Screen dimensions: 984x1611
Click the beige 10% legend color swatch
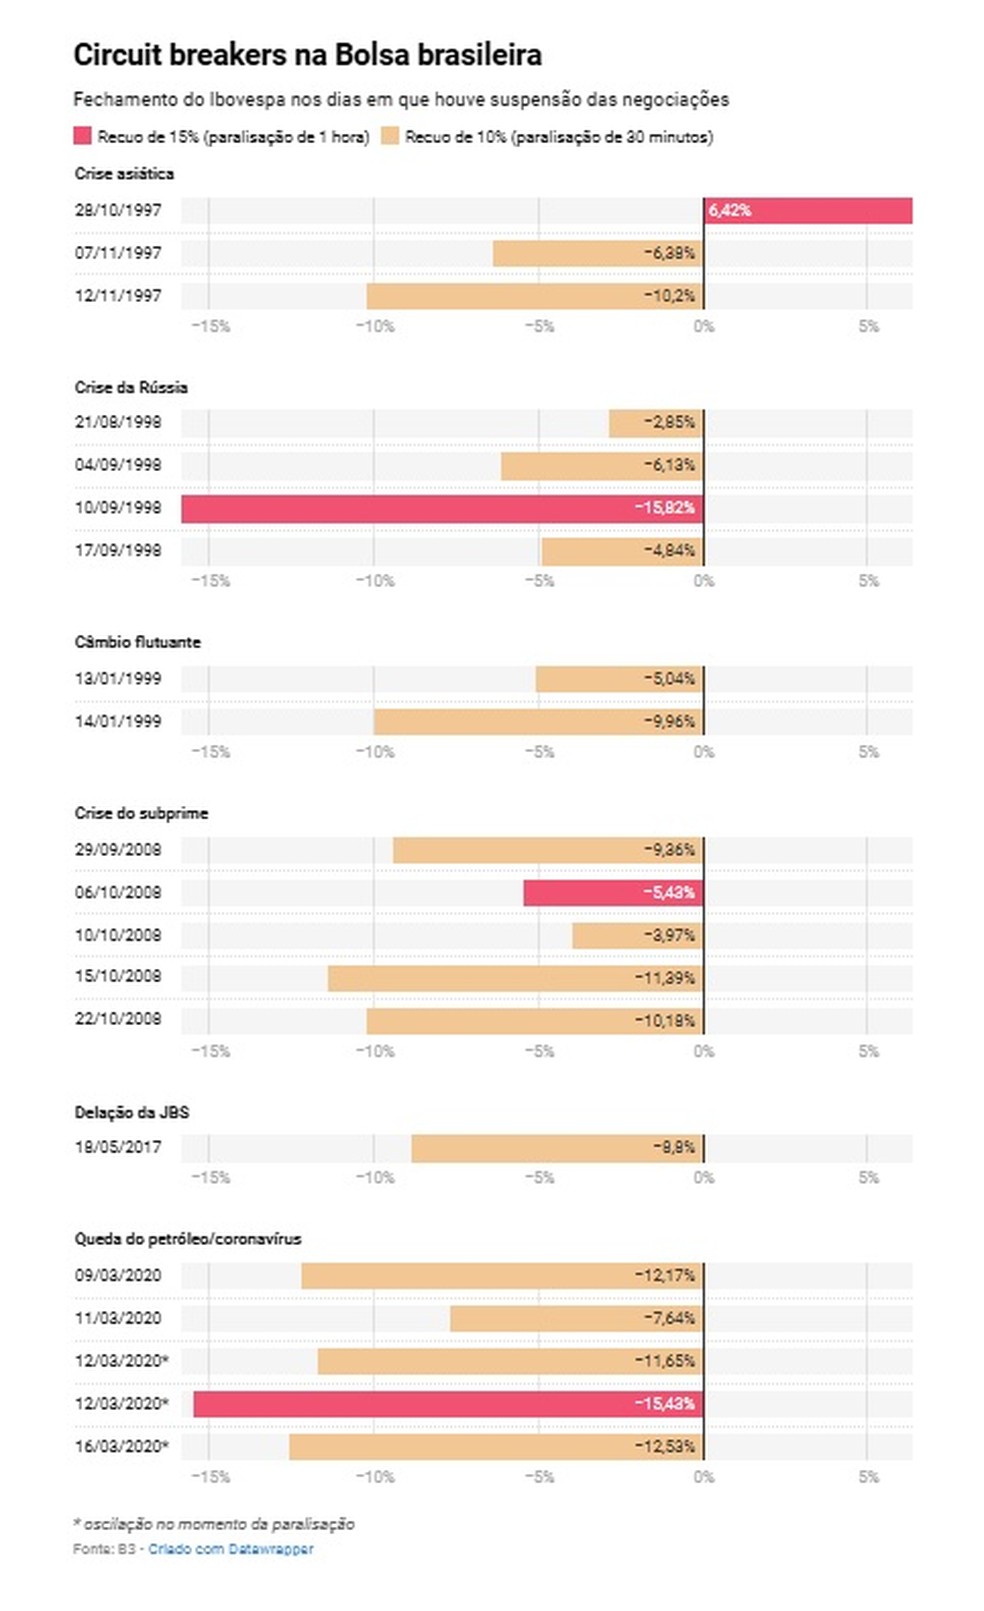[x=390, y=136]
